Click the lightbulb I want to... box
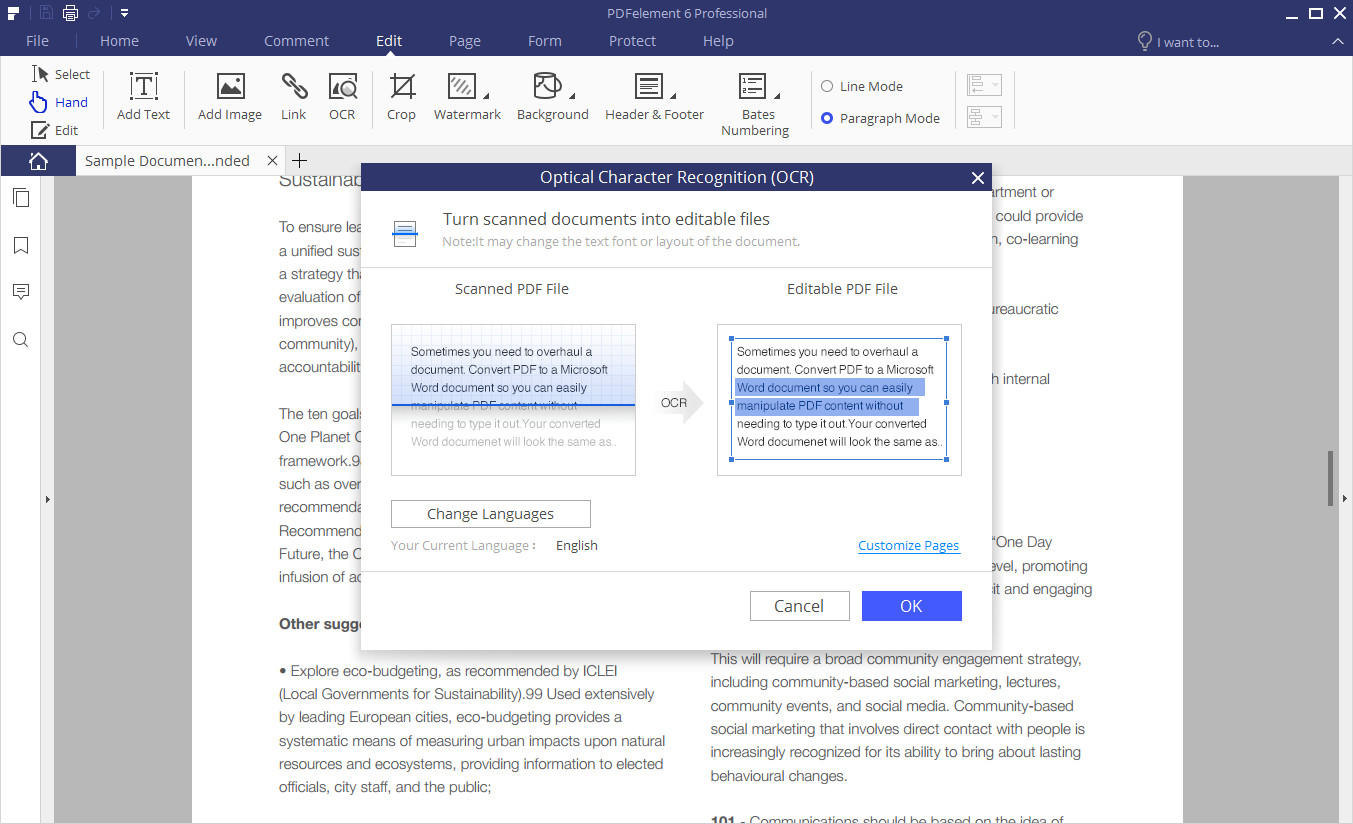 point(1178,41)
